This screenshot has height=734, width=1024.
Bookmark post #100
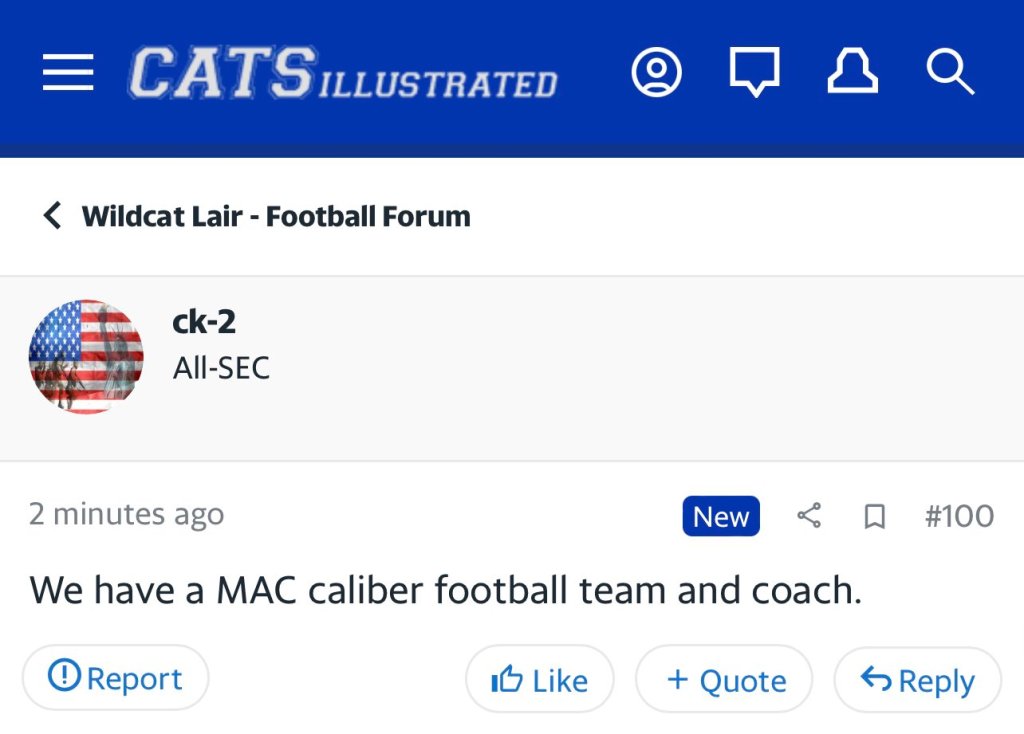(874, 516)
